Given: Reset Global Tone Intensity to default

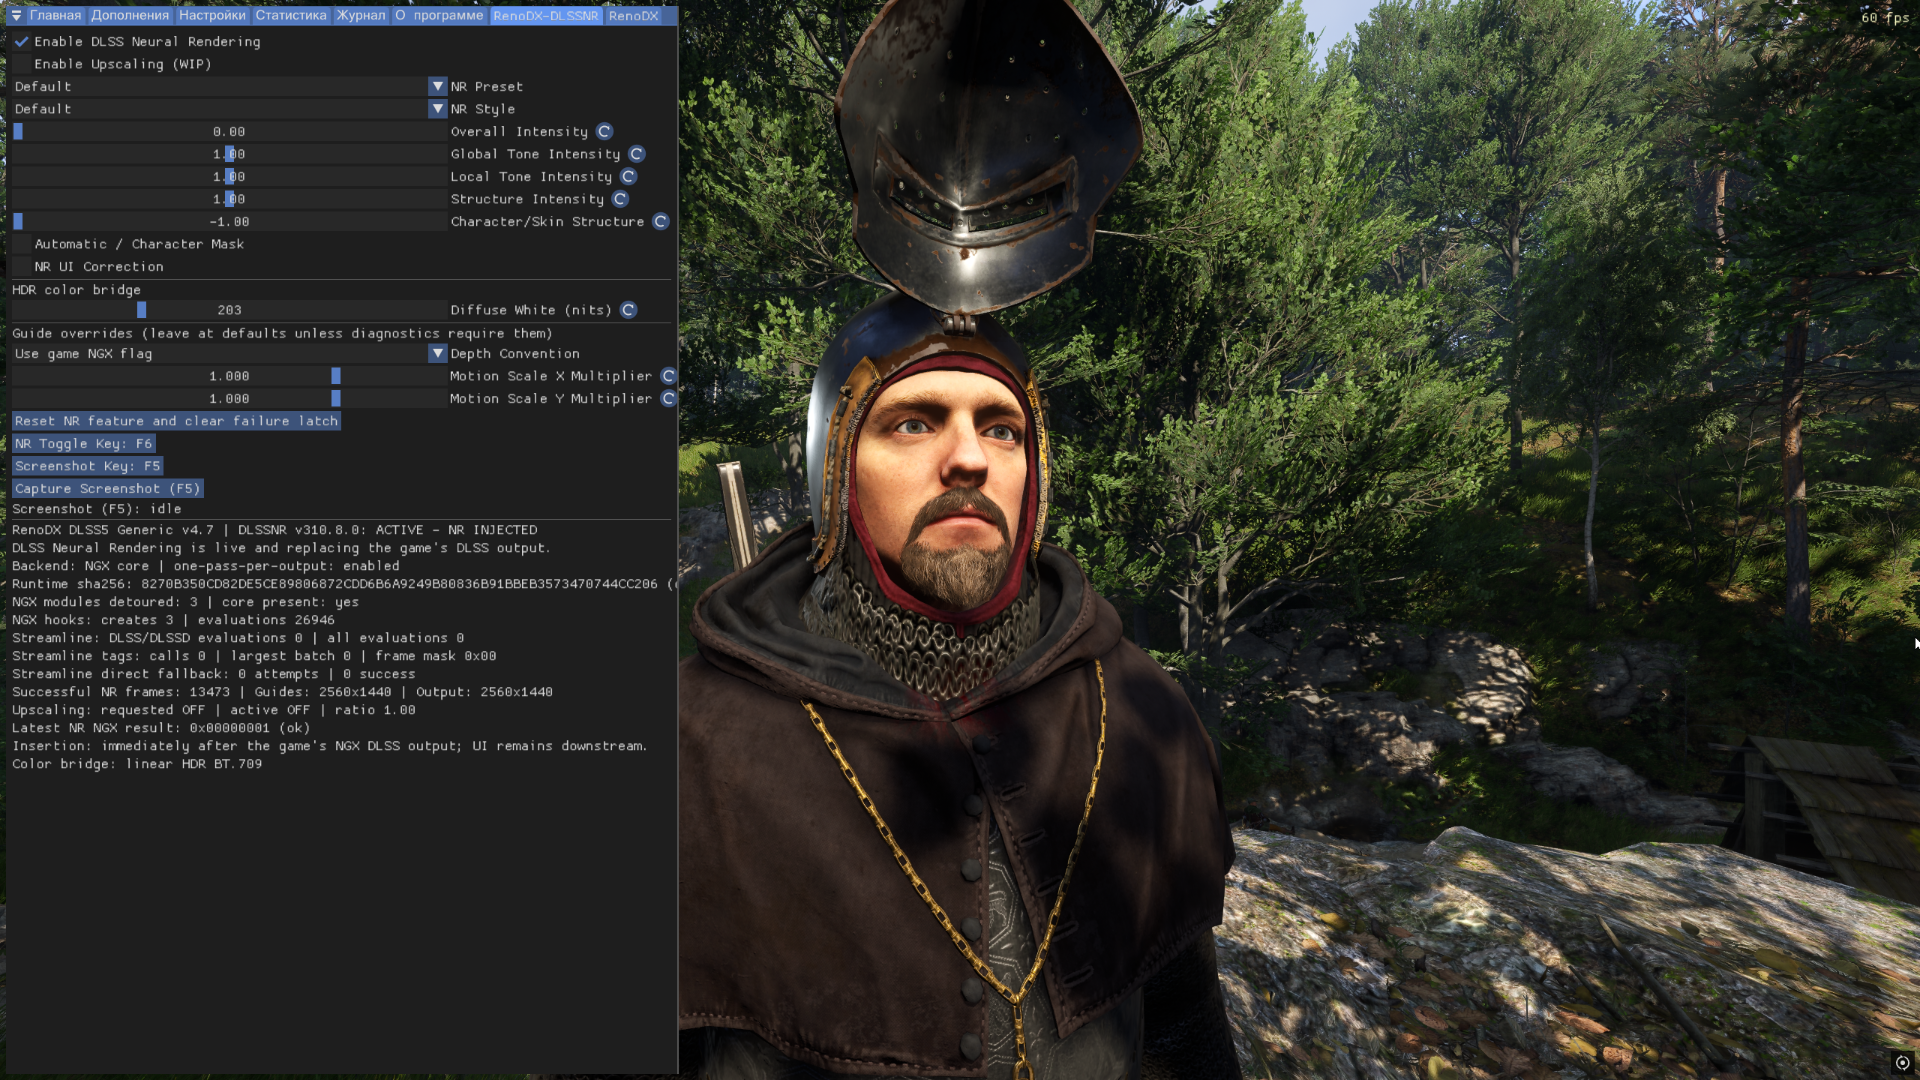Looking at the screenshot, I should coord(636,154).
